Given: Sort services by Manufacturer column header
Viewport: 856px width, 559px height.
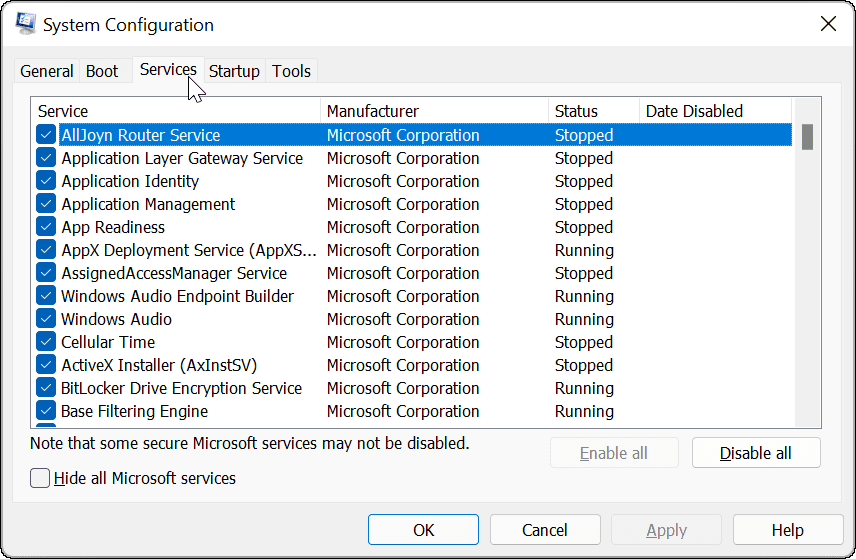Looking at the screenshot, I should [434, 111].
